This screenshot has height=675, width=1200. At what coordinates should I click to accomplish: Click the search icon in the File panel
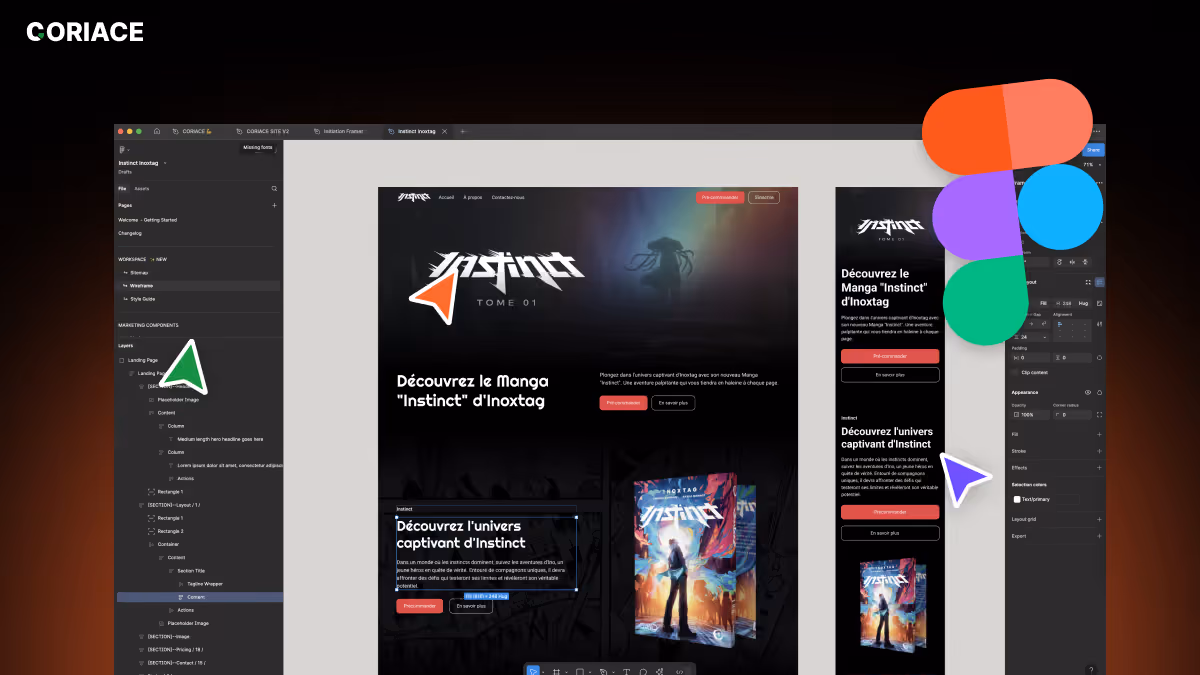click(274, 188)
